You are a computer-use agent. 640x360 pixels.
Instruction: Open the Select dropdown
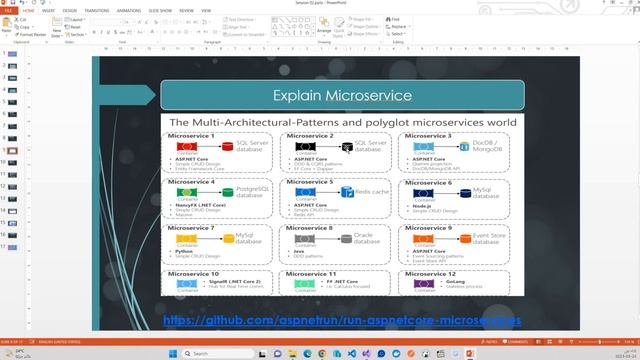click(396, 34)
